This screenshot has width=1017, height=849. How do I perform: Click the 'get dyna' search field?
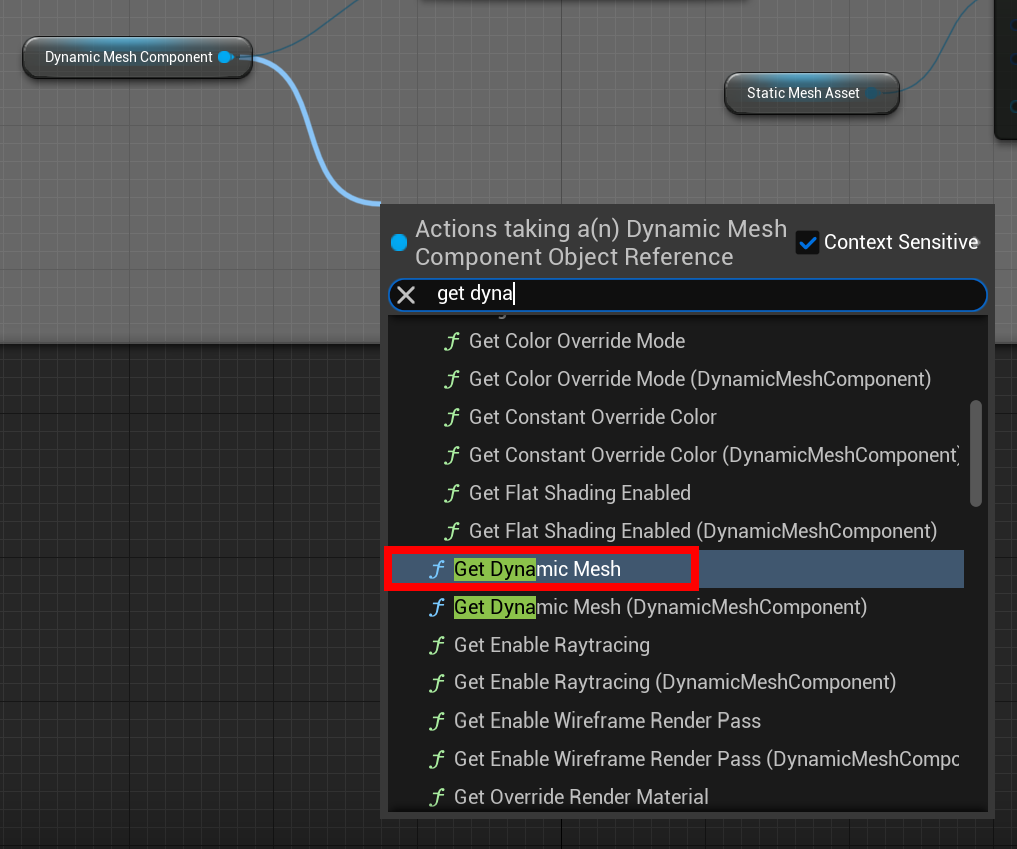[x=688, y=295]
